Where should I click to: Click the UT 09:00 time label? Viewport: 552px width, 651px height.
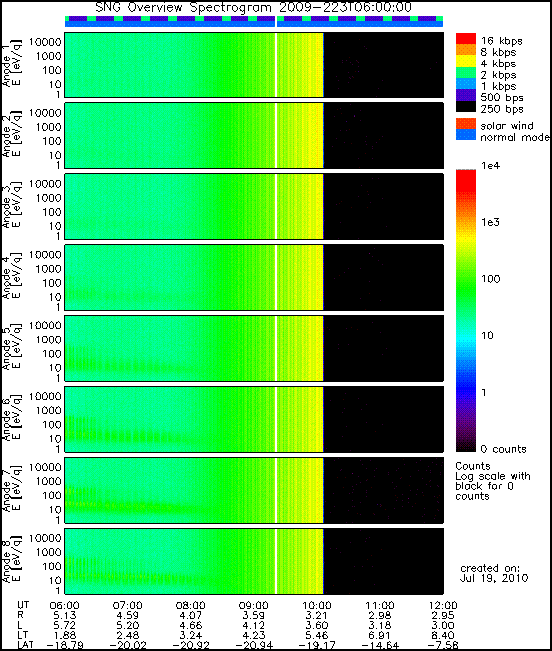[254, 606]
